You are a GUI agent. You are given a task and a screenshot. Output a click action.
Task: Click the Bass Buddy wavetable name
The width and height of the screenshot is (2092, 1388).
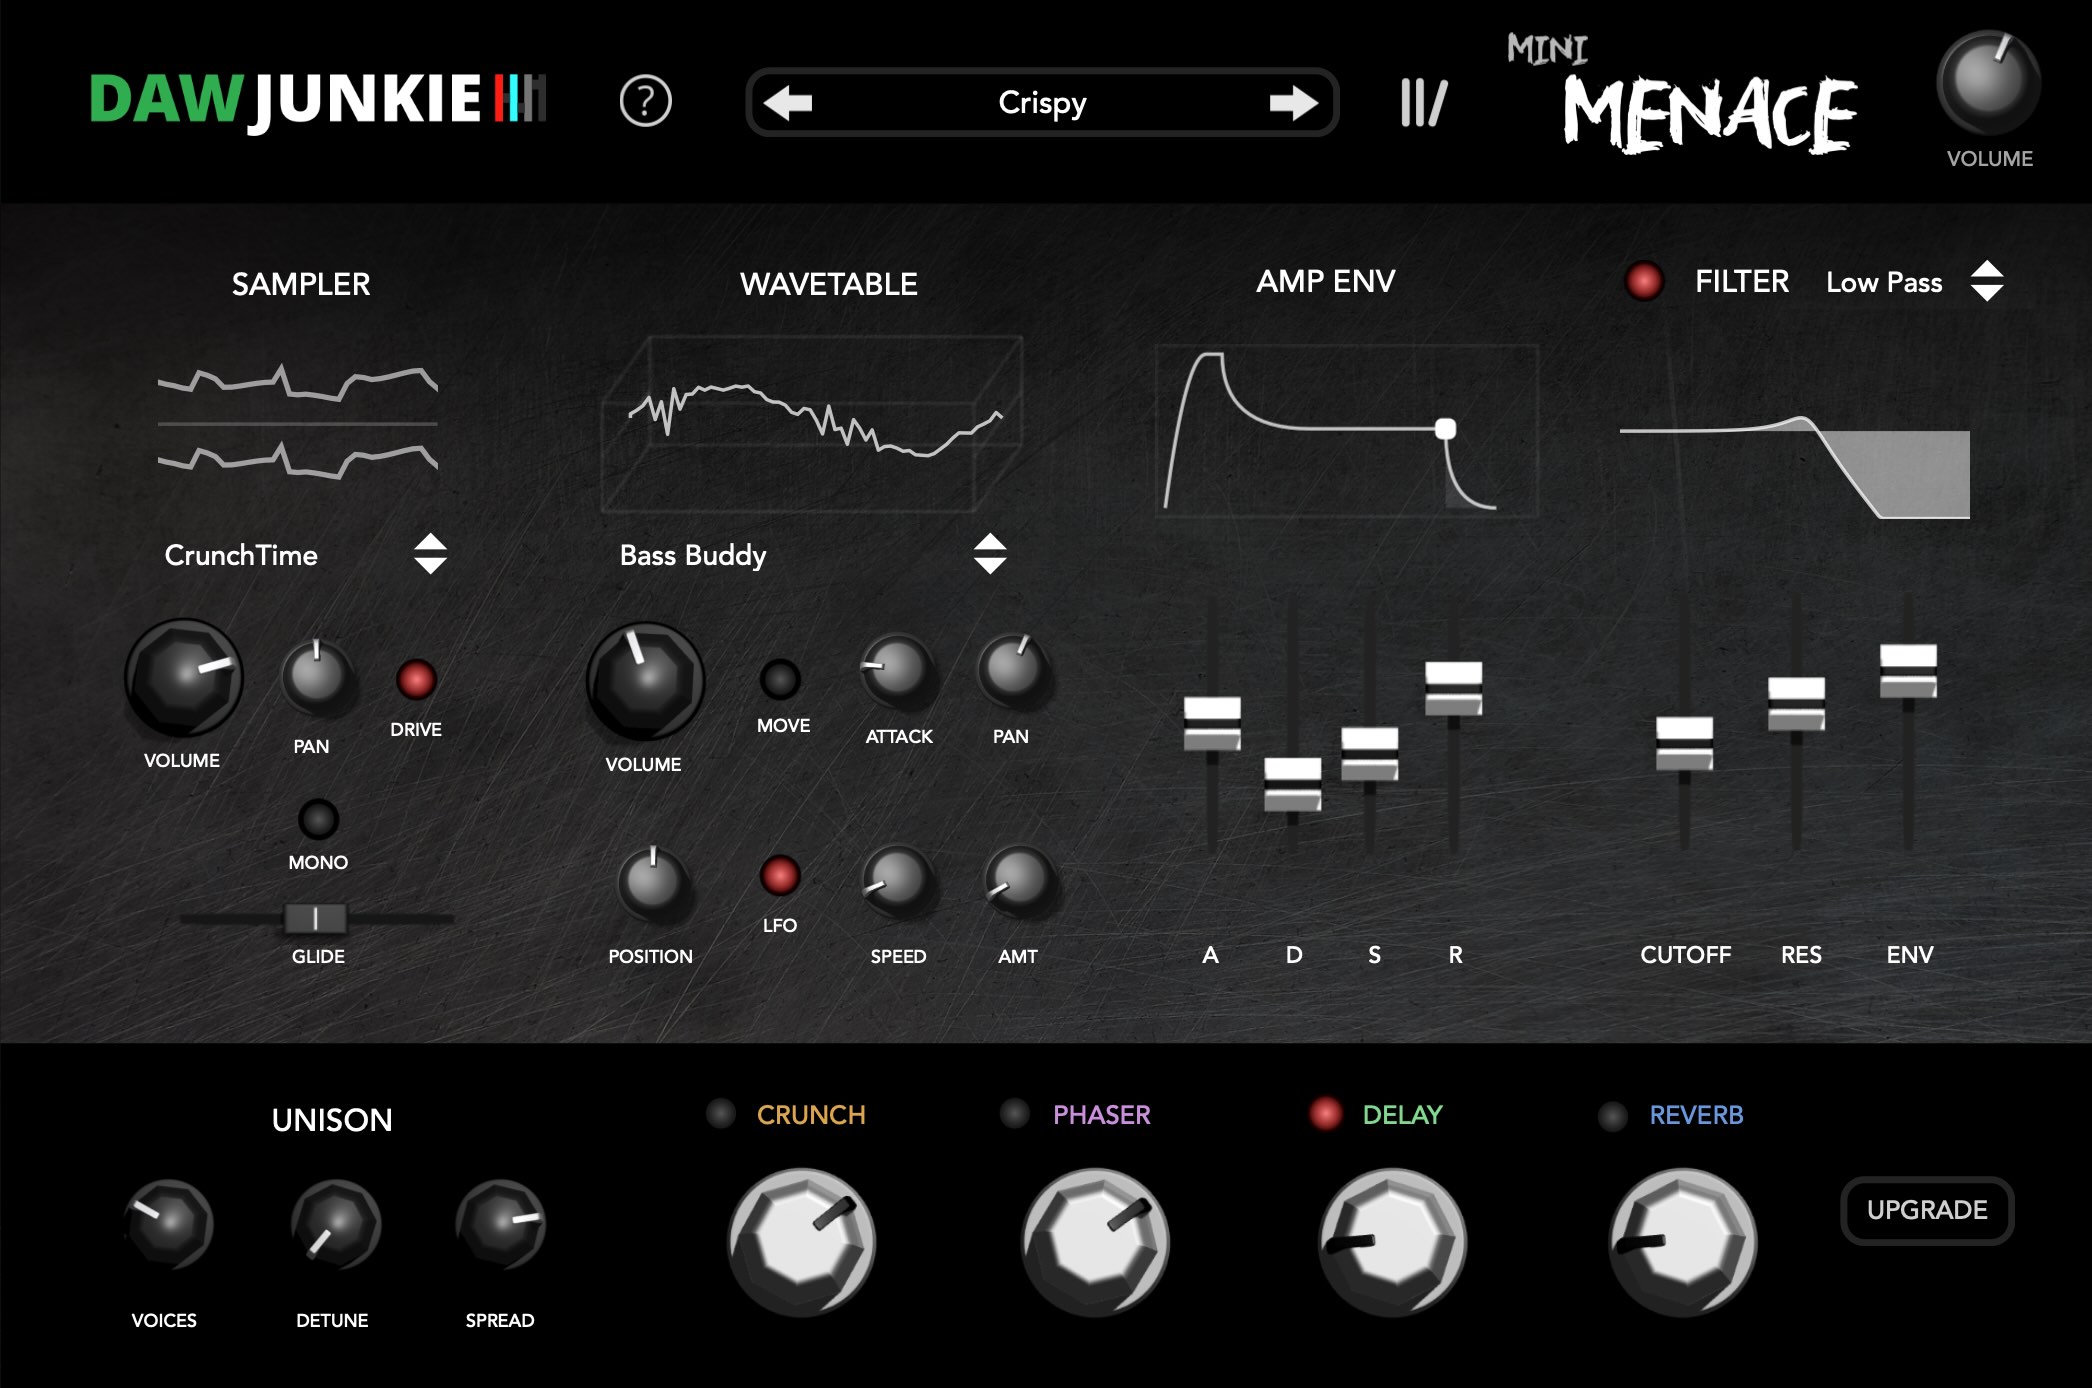click(x=693, y=556)
